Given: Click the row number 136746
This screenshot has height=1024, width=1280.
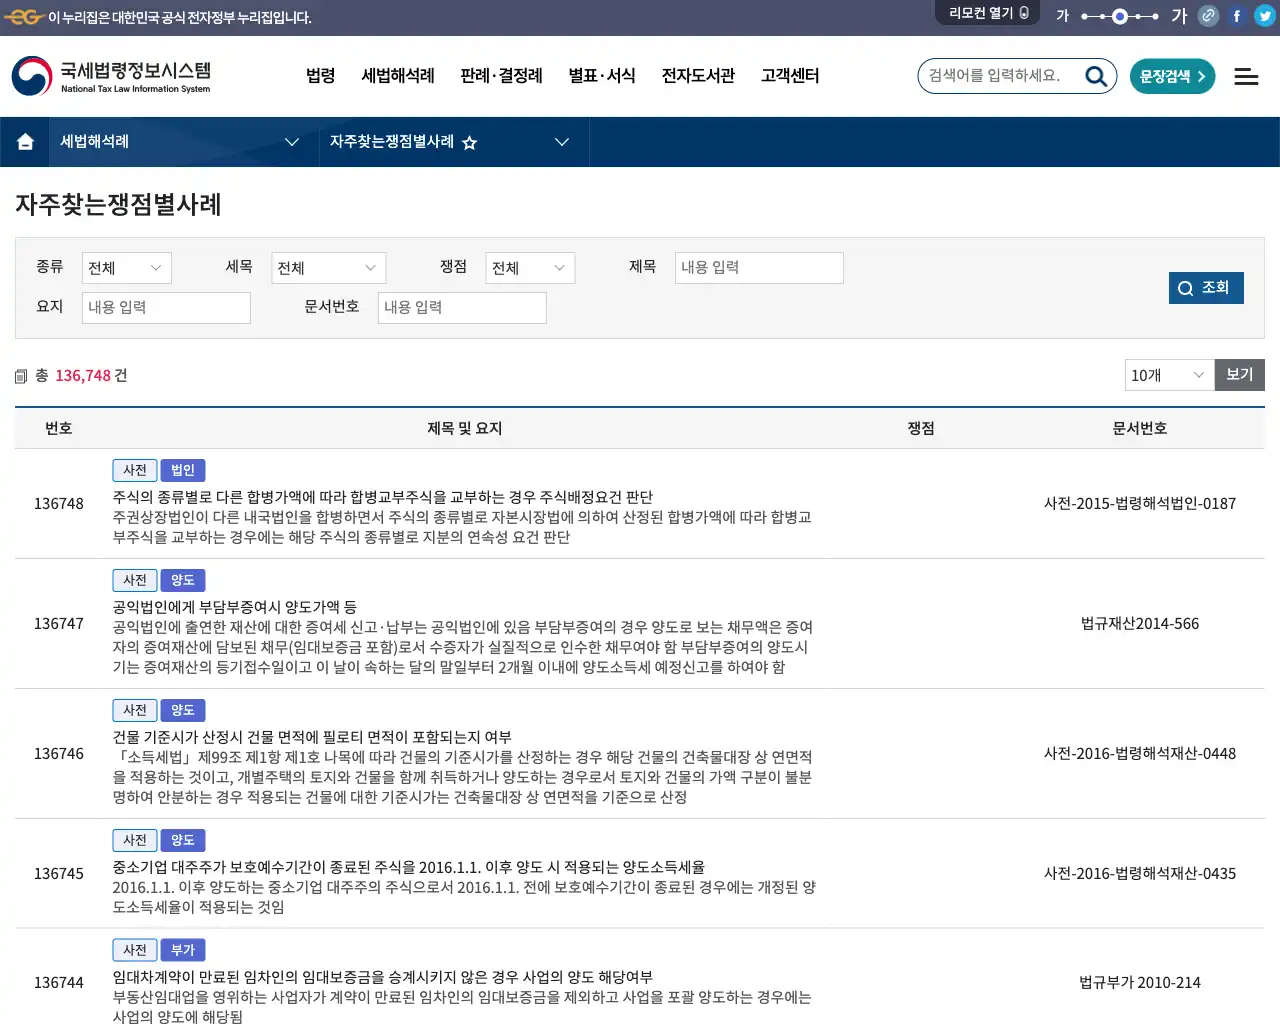Looking at the screenshot, I should [59, 754].
